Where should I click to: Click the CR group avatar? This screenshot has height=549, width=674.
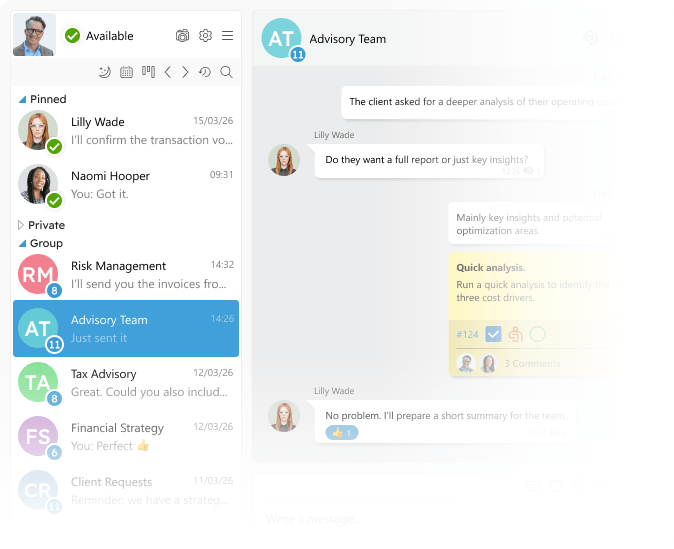pos(38,490)
